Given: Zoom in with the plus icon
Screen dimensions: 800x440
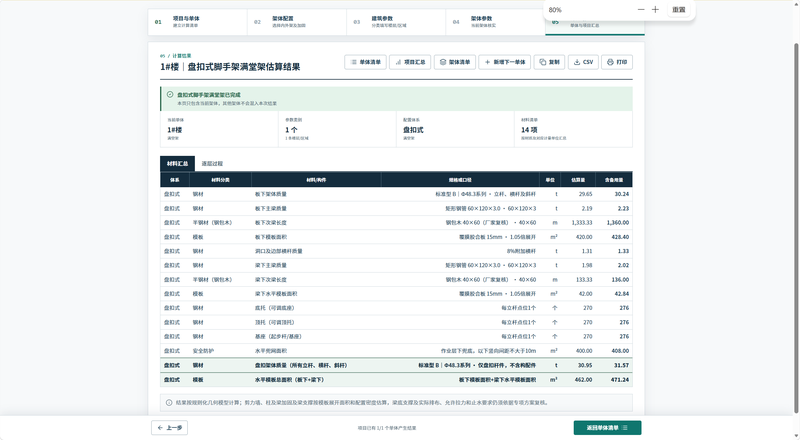Looking at the screenshot, I should point(656,10).
